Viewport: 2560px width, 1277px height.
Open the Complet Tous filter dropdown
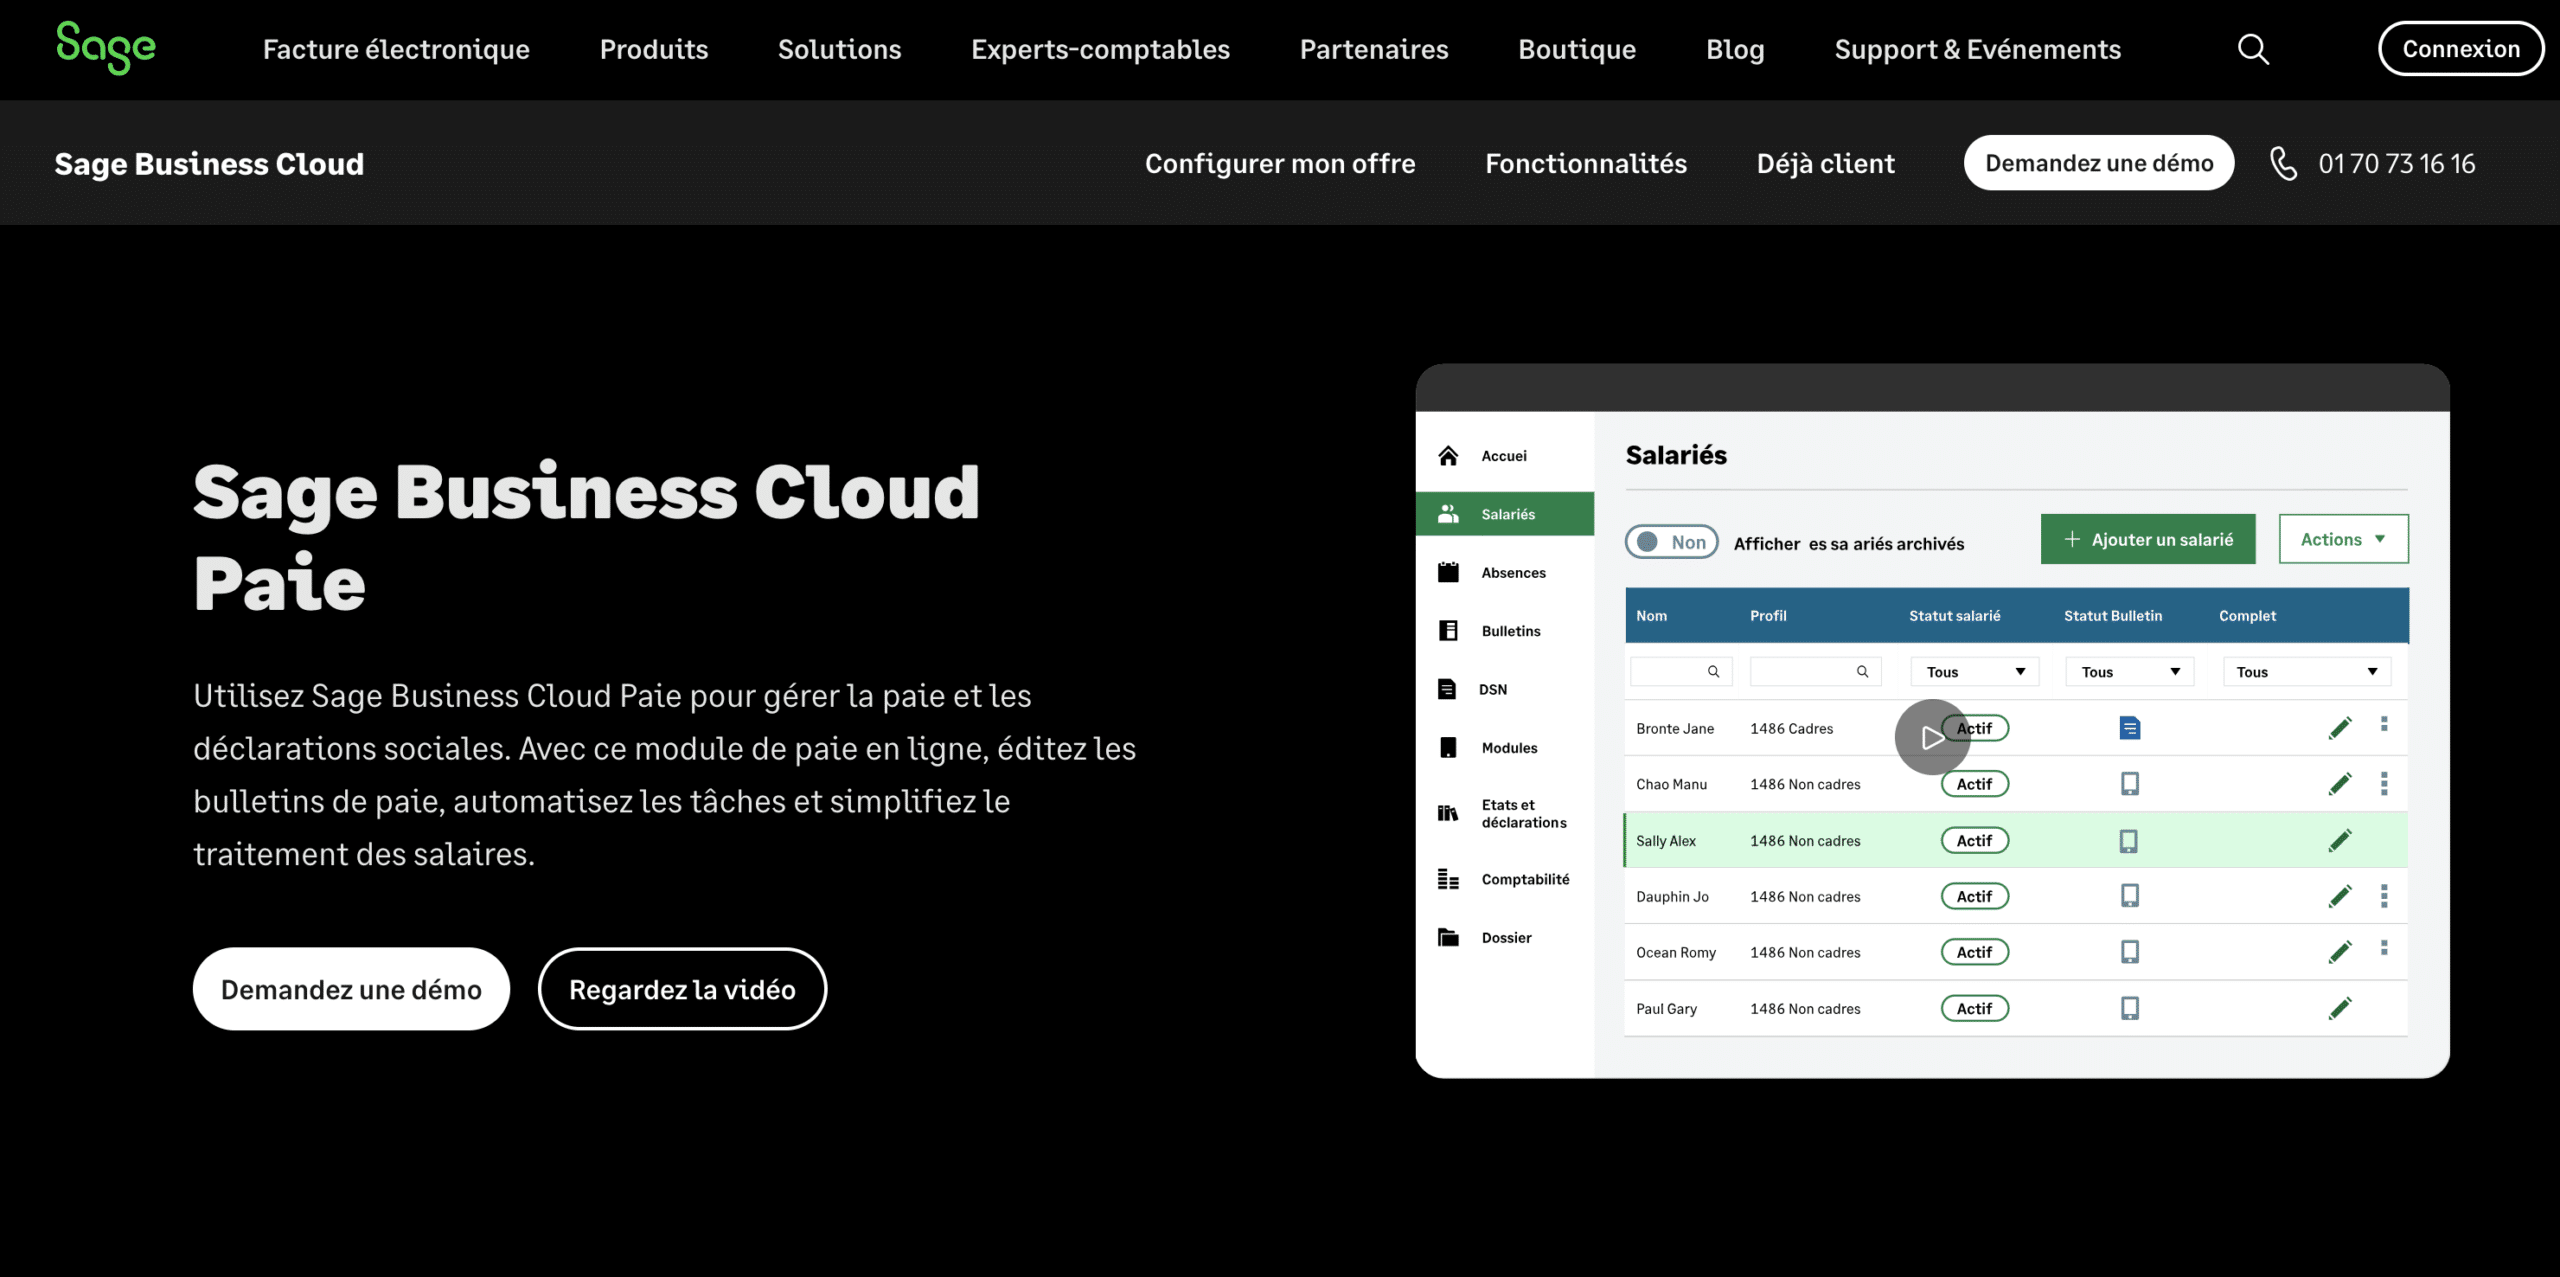click(x=2306, y=672)
